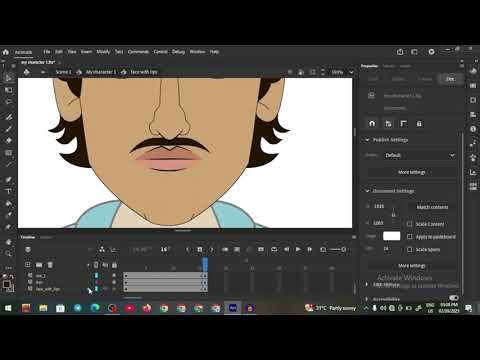This screenshot has height=360, width=480.
Task: Select the Text tool in the toolbar
Action: click(8, 191)
